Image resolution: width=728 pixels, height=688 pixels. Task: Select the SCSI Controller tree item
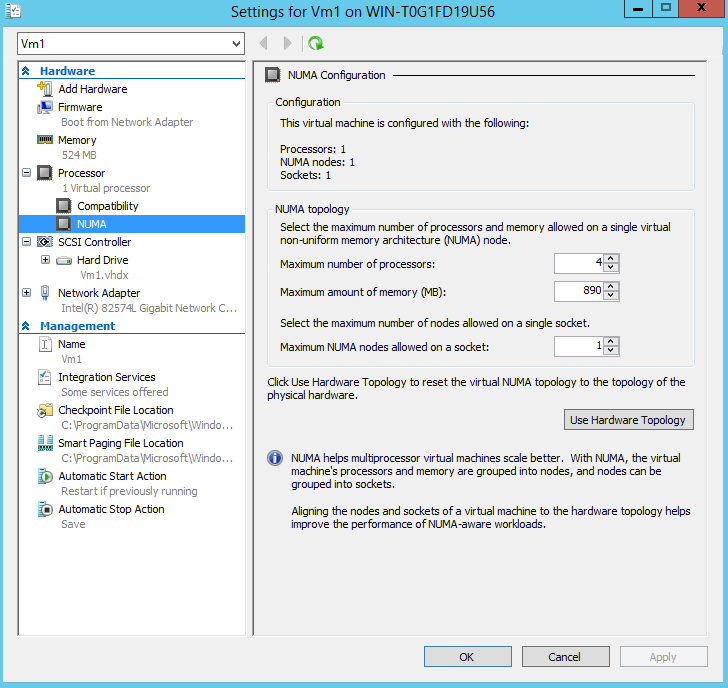(x=94, y=242)
